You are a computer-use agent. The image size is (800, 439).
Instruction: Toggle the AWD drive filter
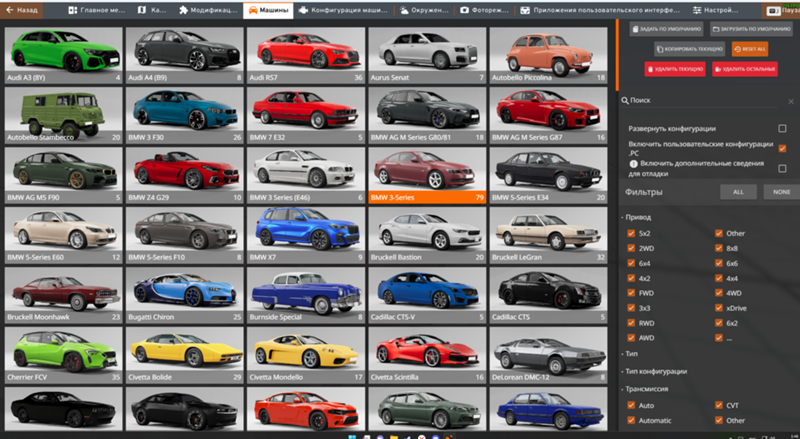631,337
